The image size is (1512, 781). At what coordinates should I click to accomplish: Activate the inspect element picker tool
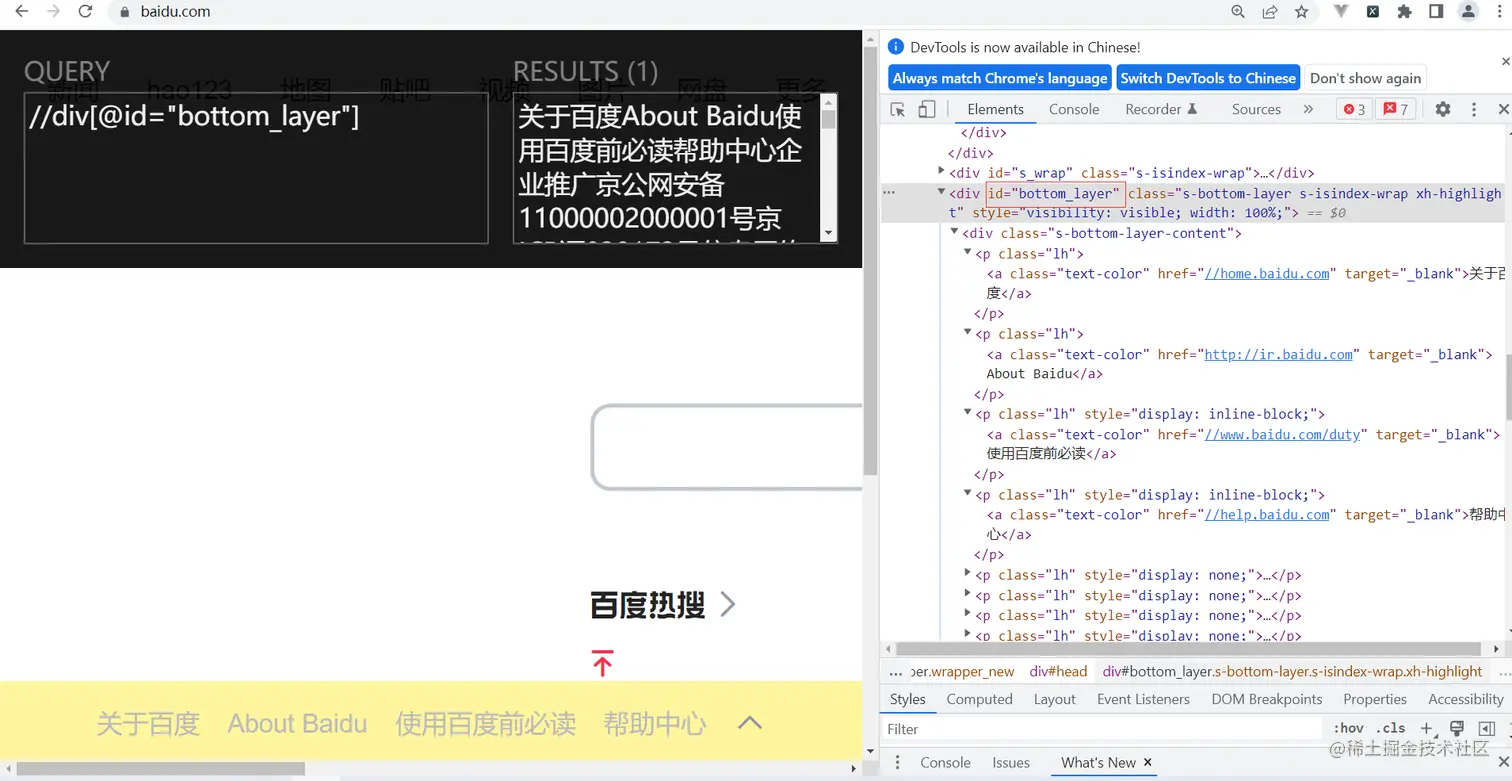[x=898, y=109]
